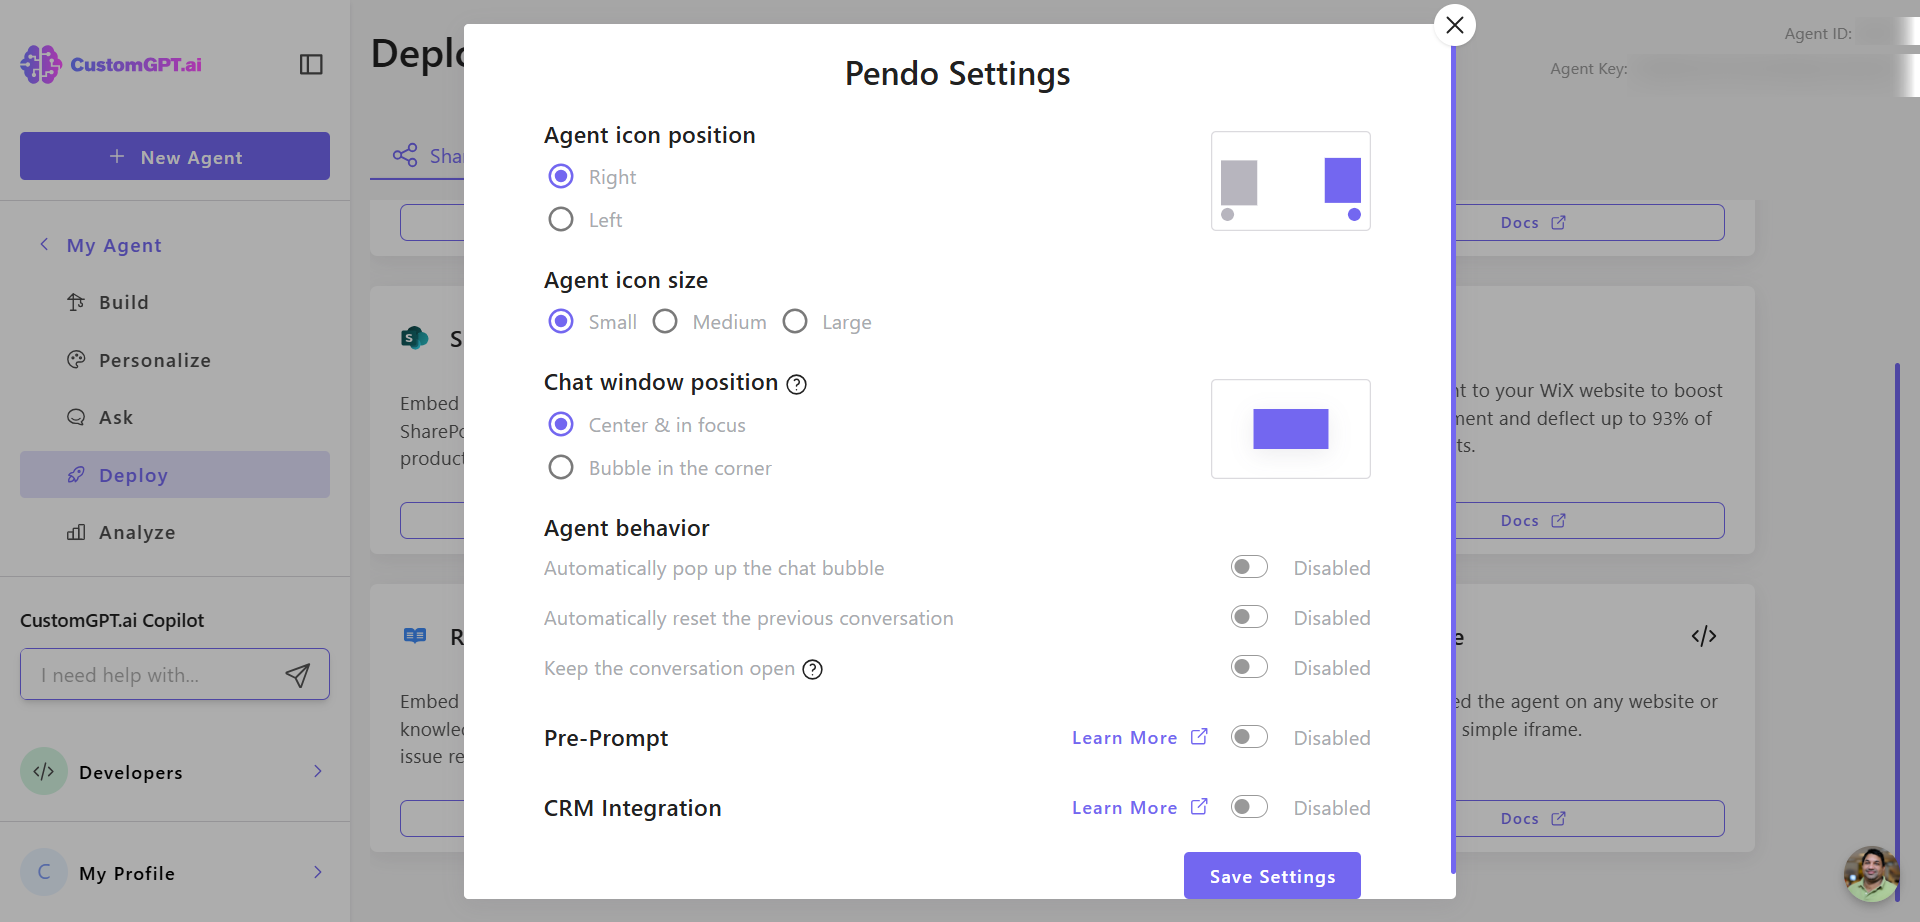Viewport: 1920px width, 922px height.
Task: Select the Left agent icon position
Action: coord(561,219)
